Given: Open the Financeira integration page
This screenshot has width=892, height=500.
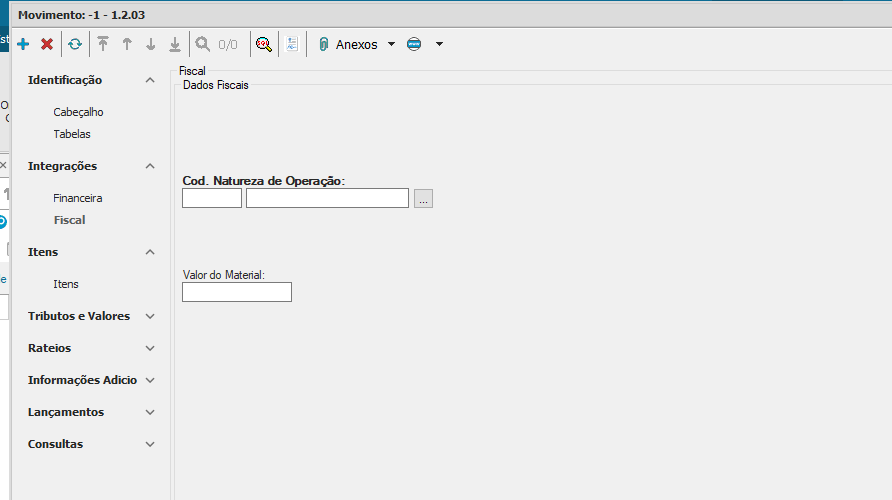Looking at the screenshot, I should (78, 198).
